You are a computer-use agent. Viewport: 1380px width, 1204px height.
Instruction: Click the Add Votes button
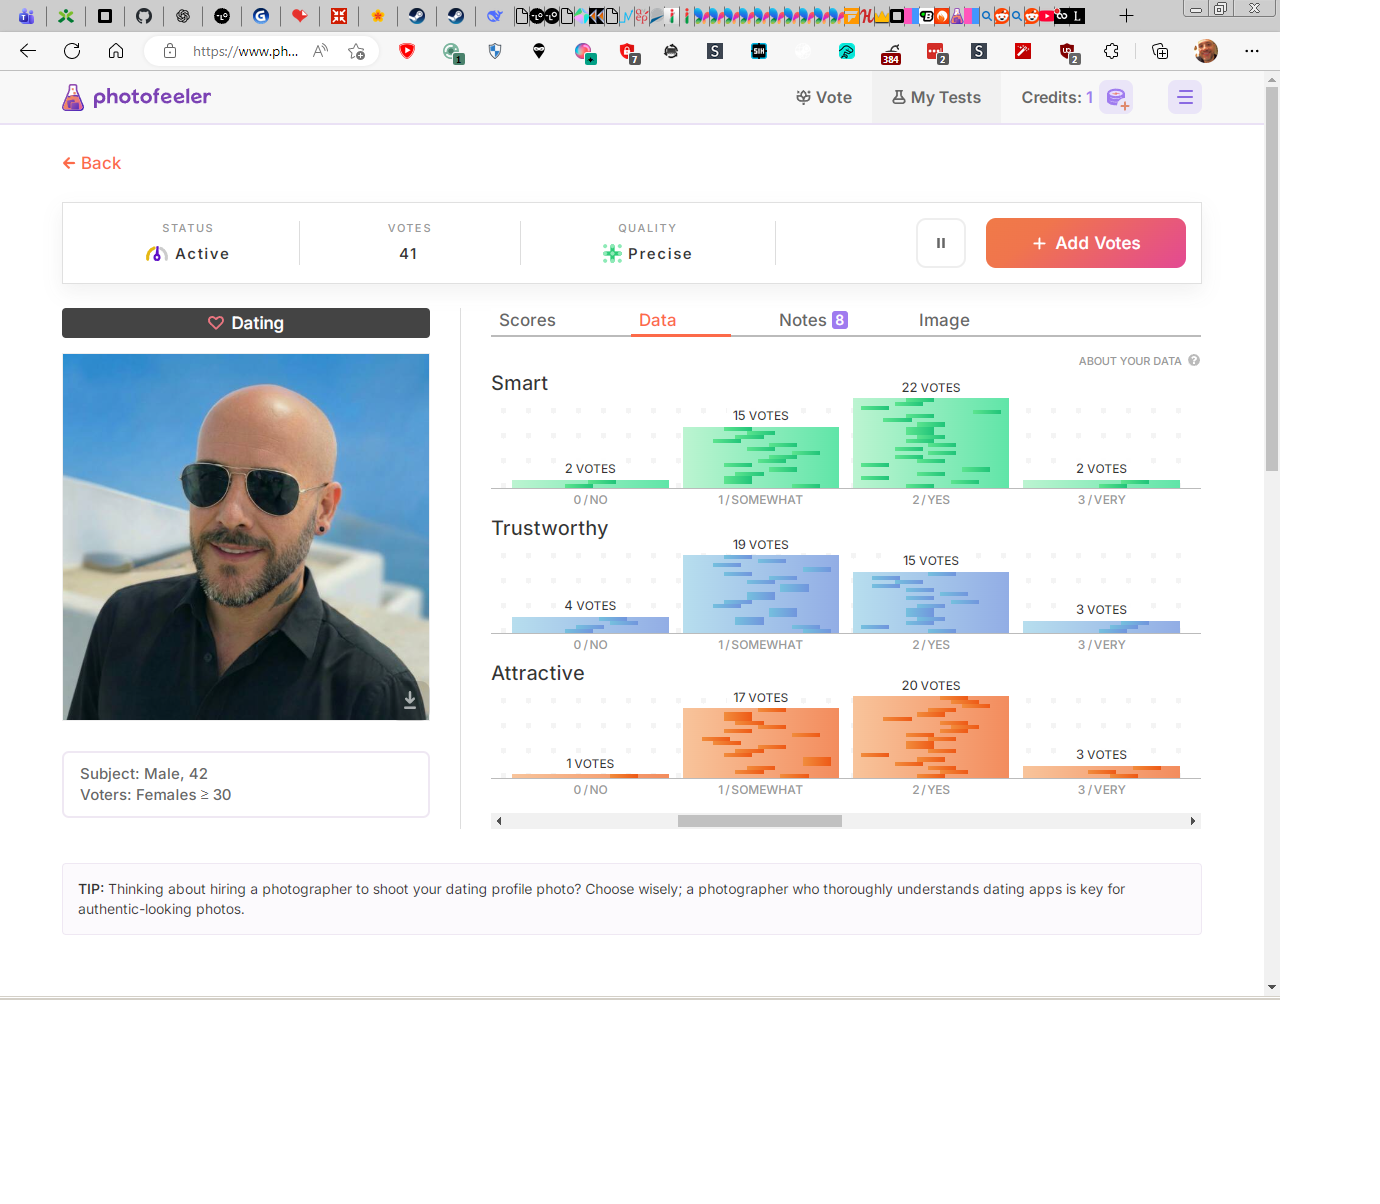tap(1085, 243)
